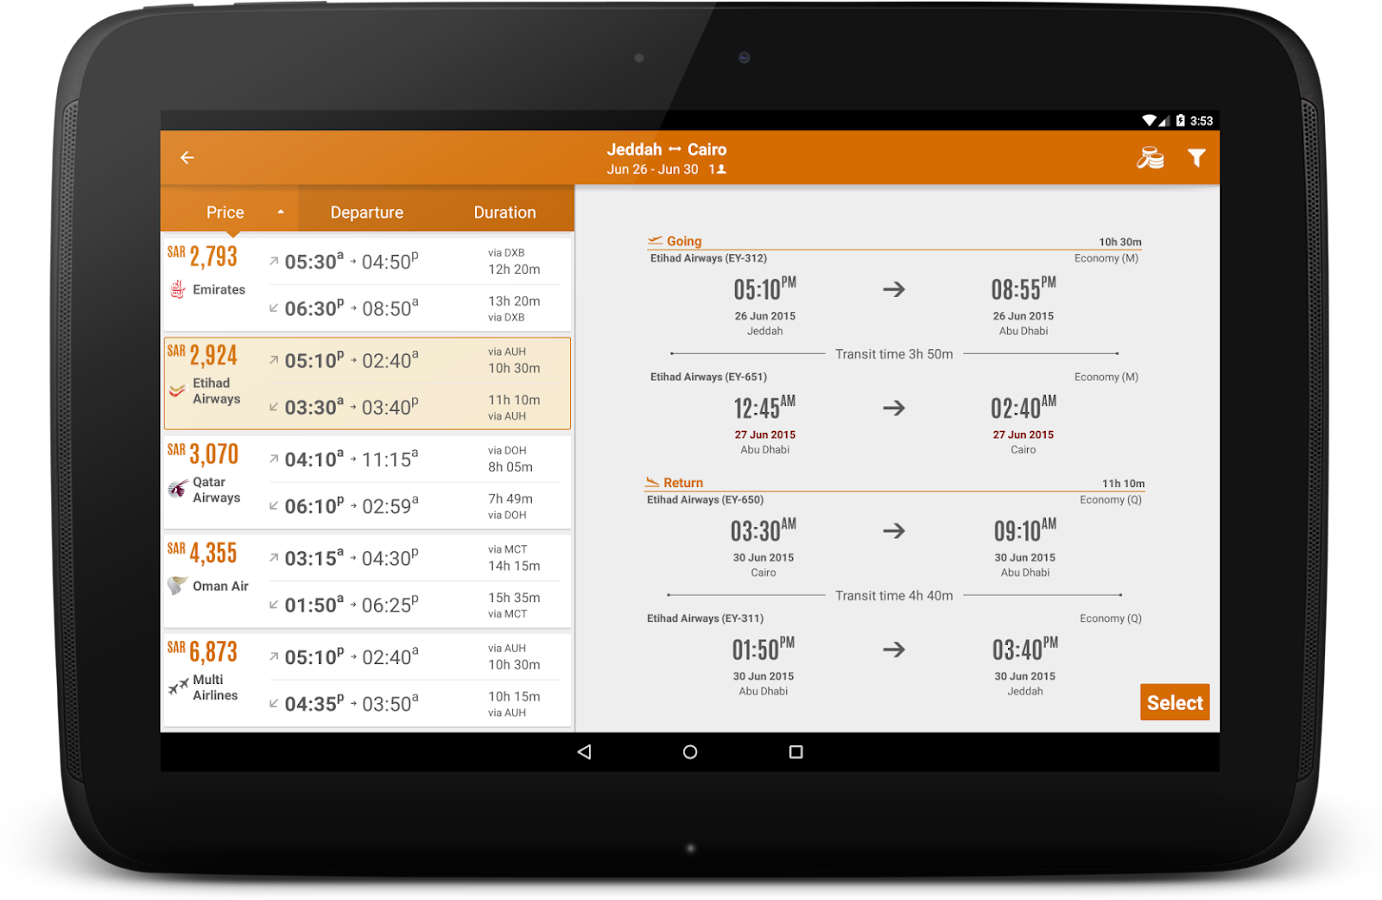The width and height of the screenshot is (1382, 900).
Task: Tap the Going 10h 30m duration
Action: tap(1120, 242)
